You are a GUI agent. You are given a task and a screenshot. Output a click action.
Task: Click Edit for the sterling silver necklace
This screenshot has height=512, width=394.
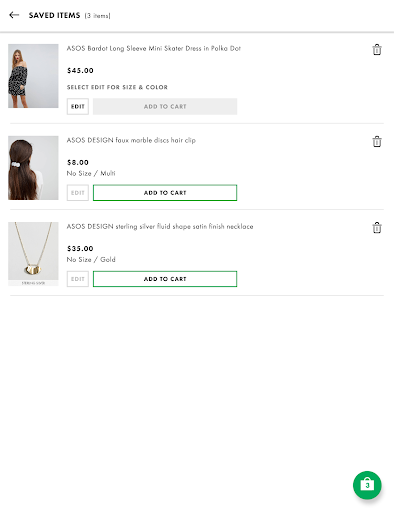click(x=78, y=279)
